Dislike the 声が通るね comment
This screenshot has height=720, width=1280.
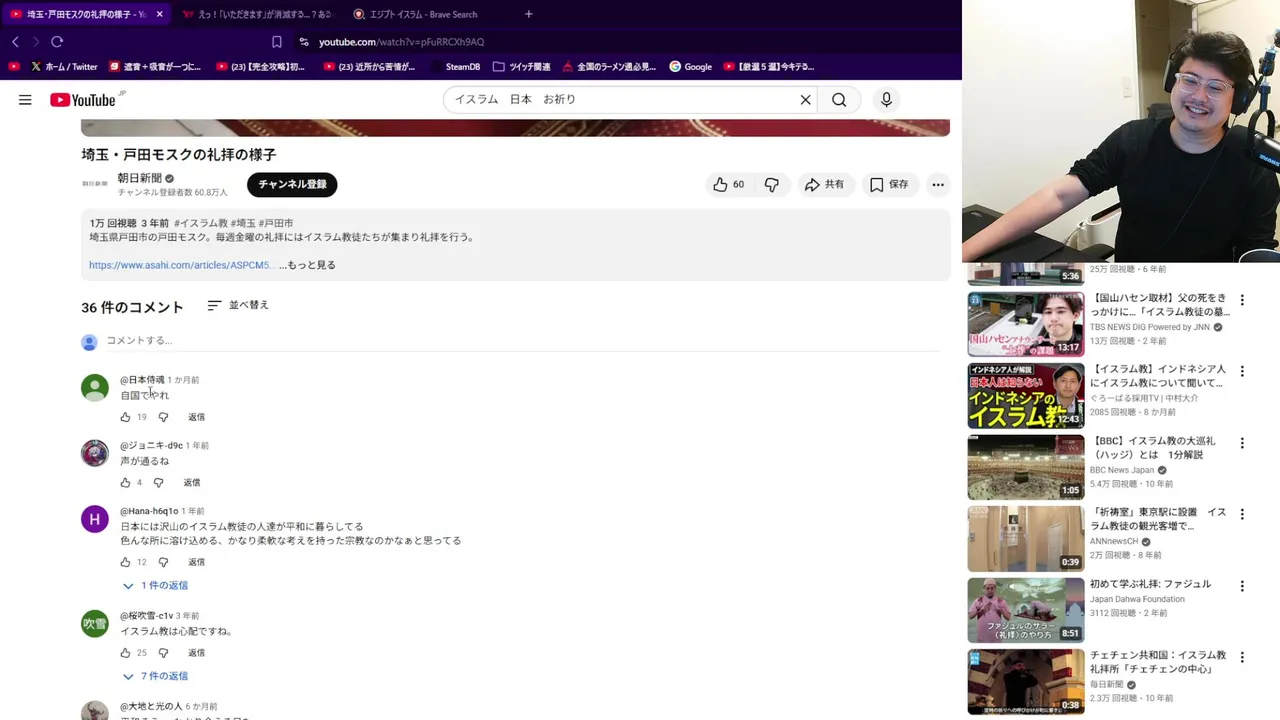coord(158,483)
